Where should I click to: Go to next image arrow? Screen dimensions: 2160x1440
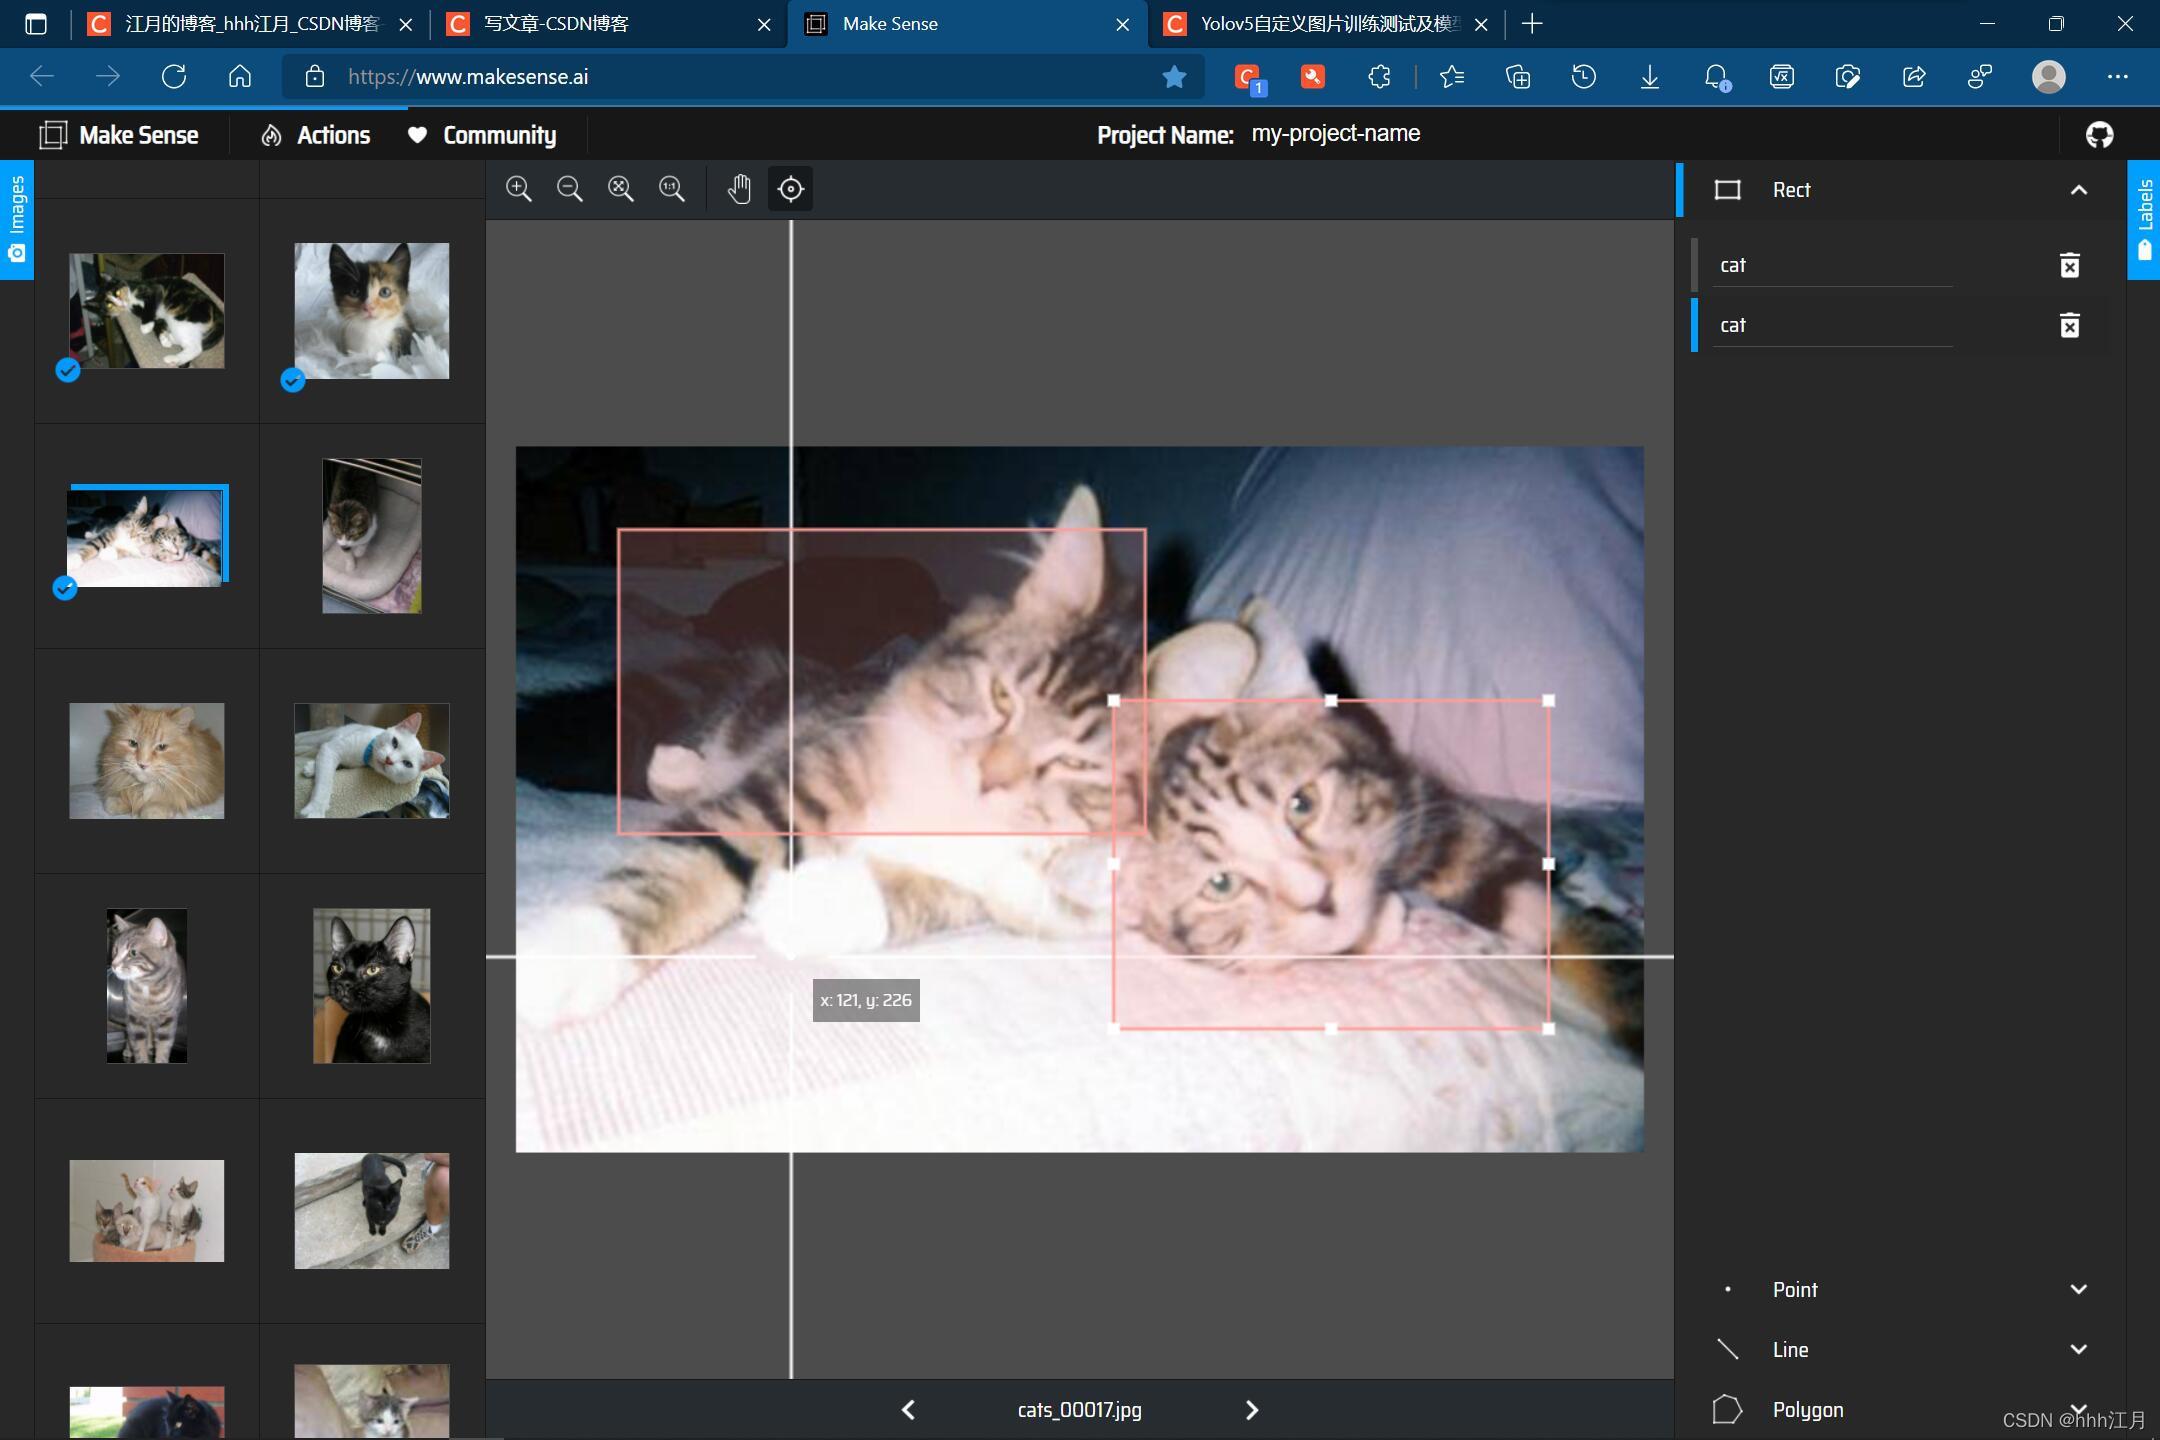(x=1252, y=1410)
